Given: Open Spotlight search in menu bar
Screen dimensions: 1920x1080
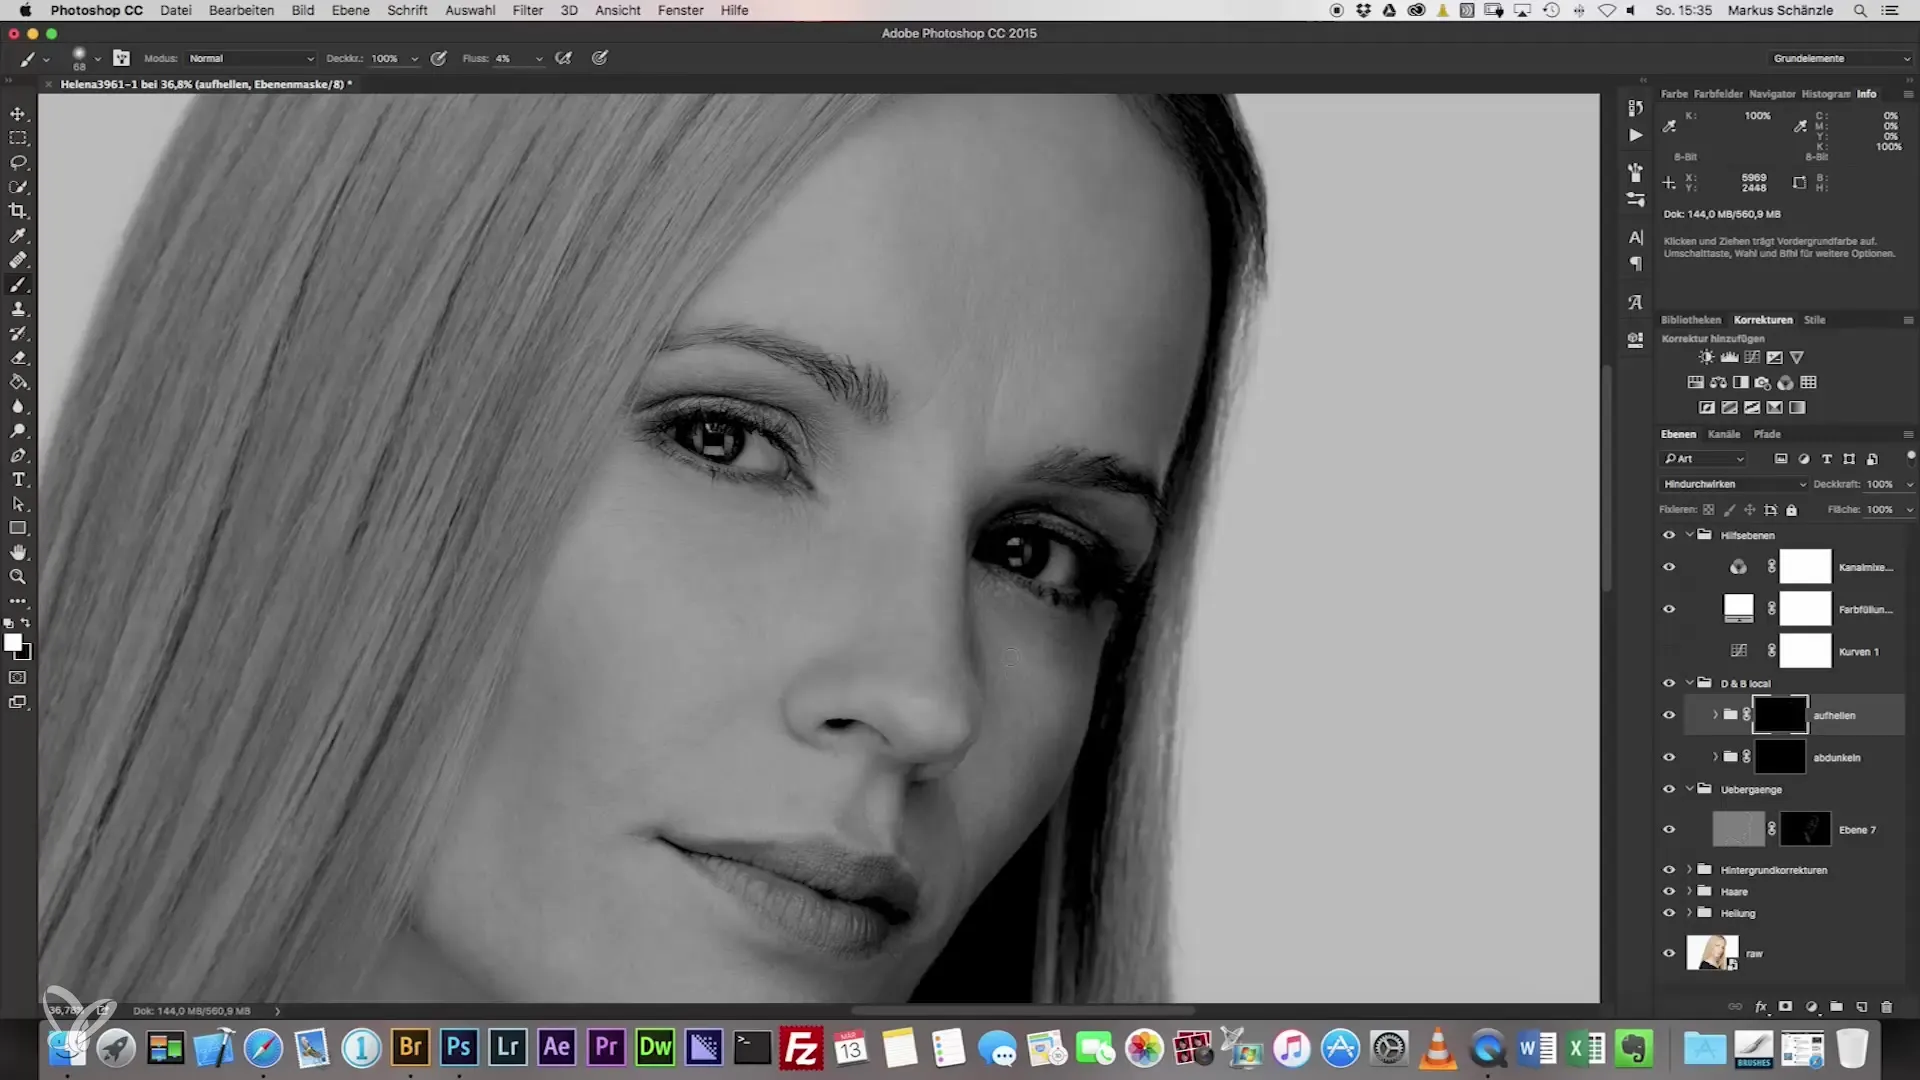Looking at the screenshot, I should tap(1860, 10).
